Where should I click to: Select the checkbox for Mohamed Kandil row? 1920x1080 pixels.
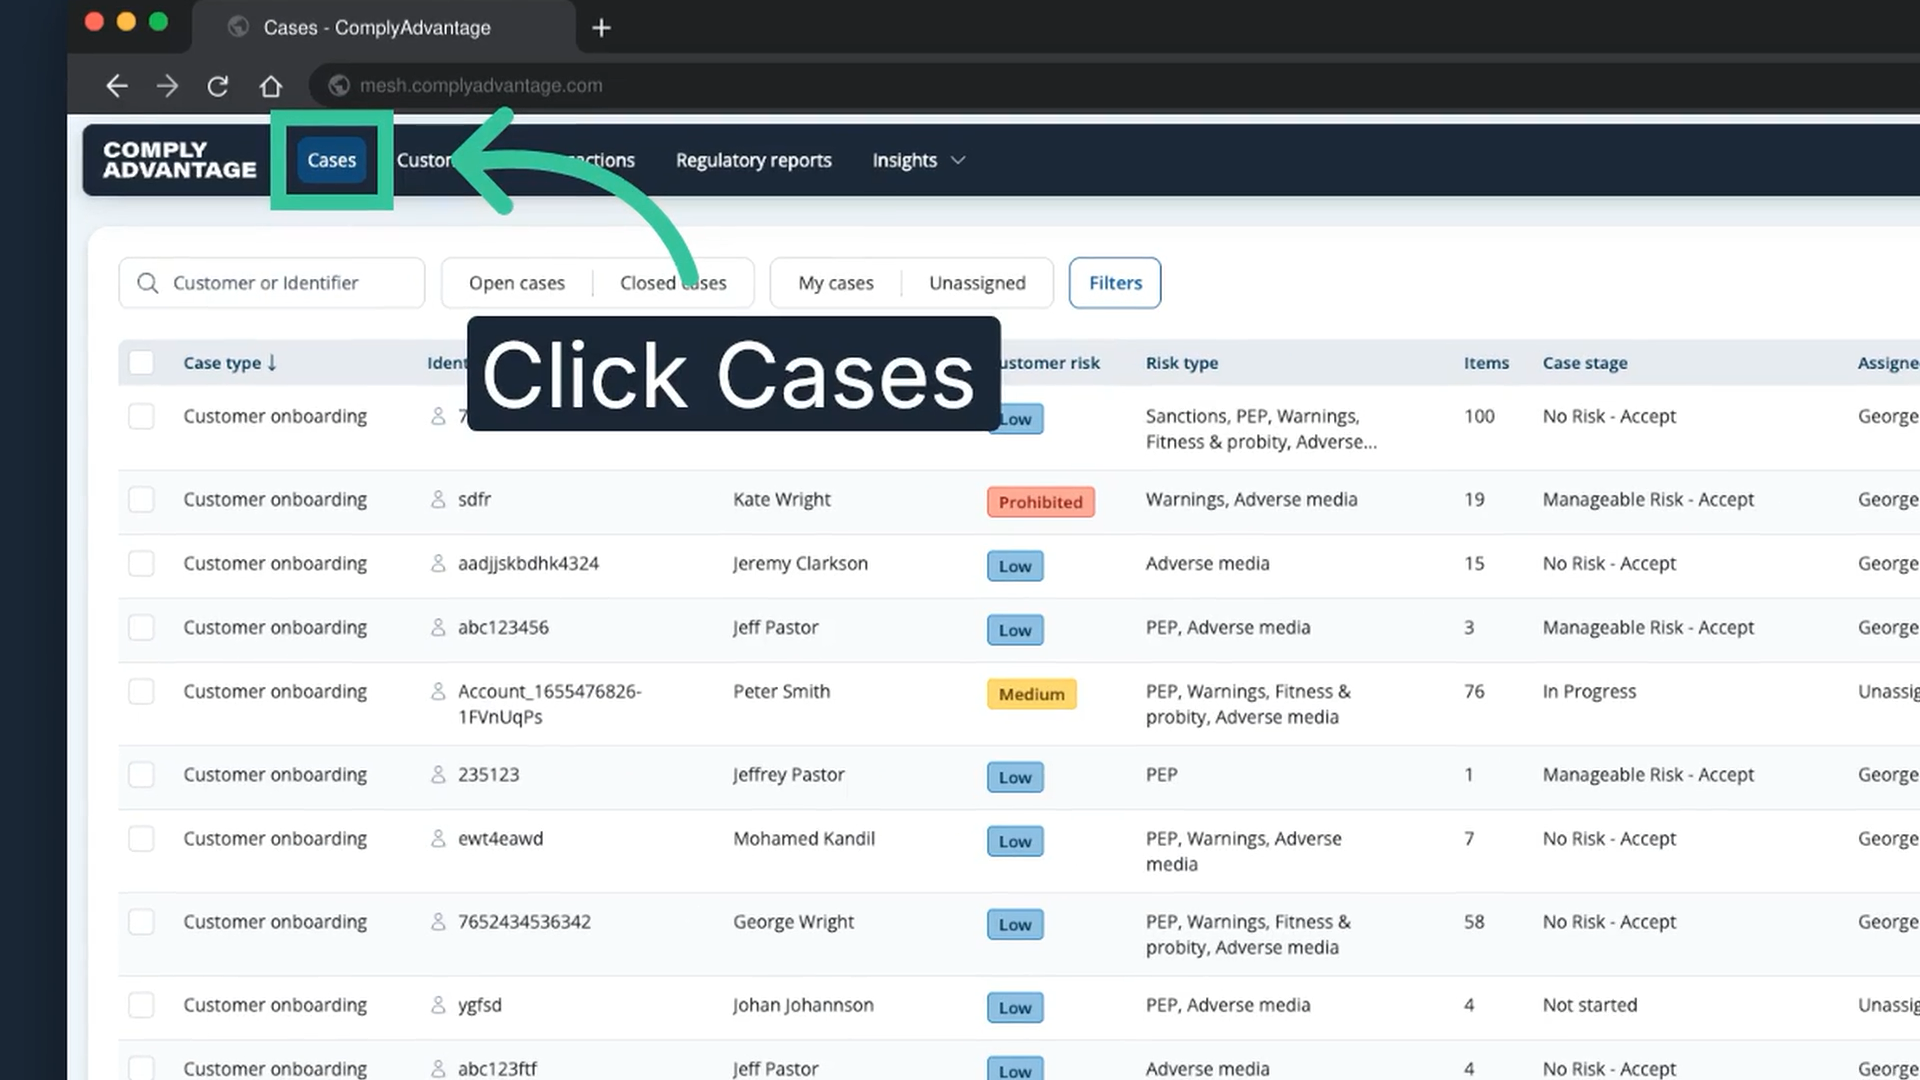[x=142, y=838]
